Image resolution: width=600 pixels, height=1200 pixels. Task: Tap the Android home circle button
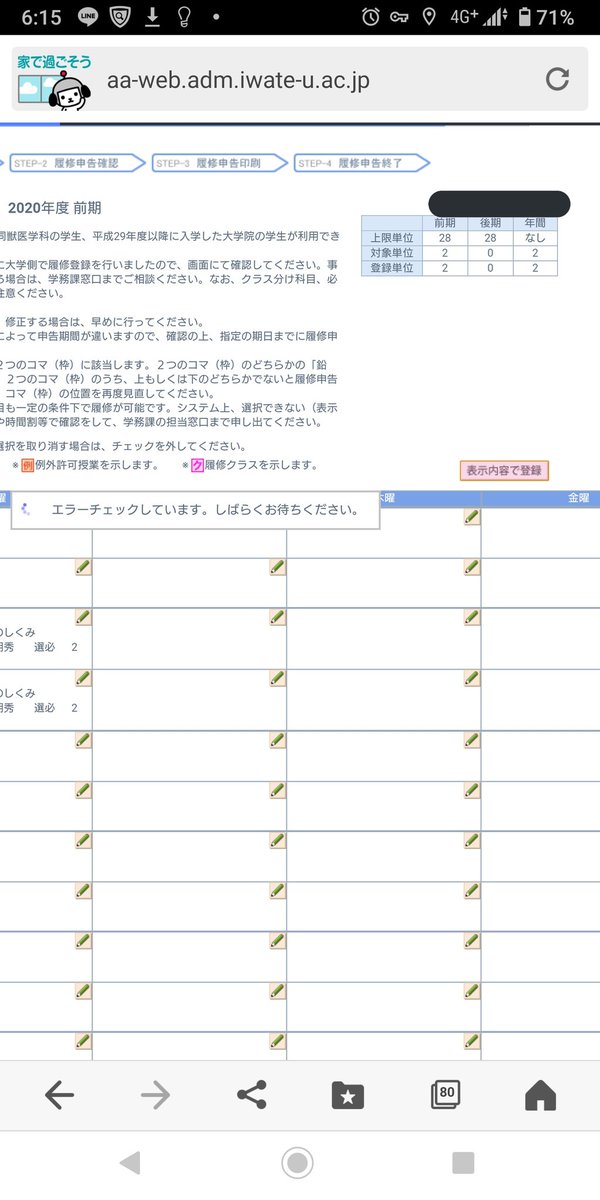coord(297,1162)
